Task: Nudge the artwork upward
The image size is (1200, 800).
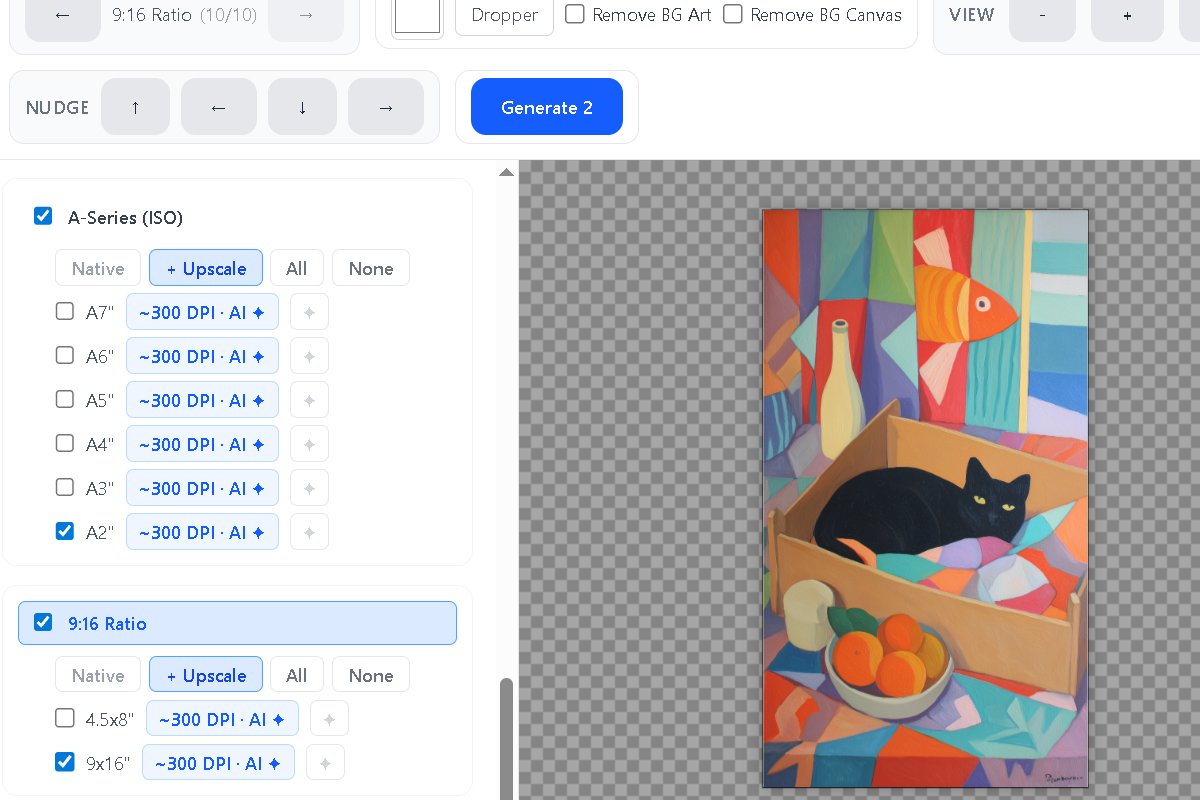Action: (135, 107)
